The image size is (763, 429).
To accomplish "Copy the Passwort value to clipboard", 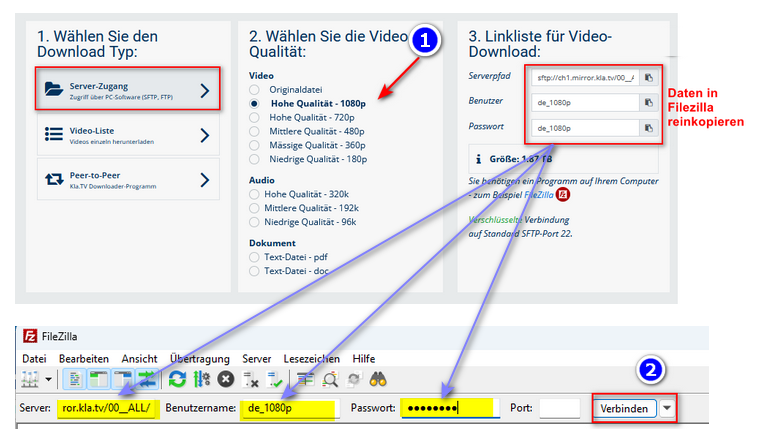I will point(649,127).
